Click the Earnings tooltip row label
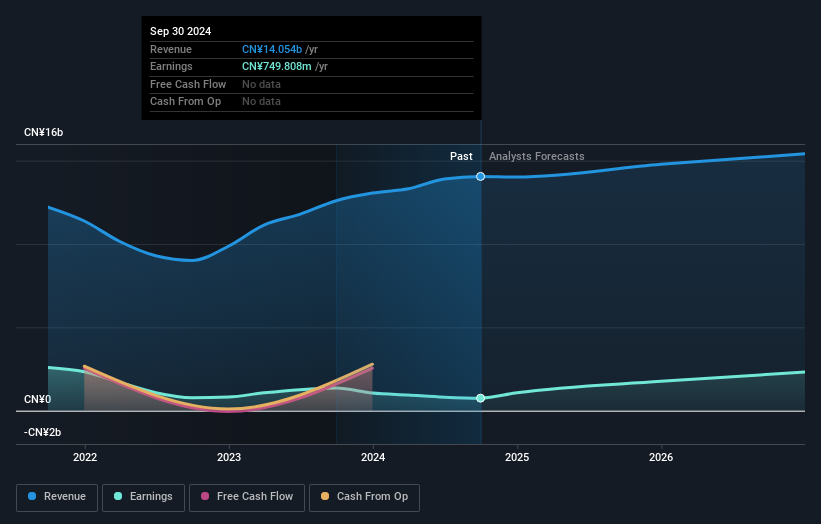Image resolution: width=821 pixels, height=524 pixels. click(171, 66)
